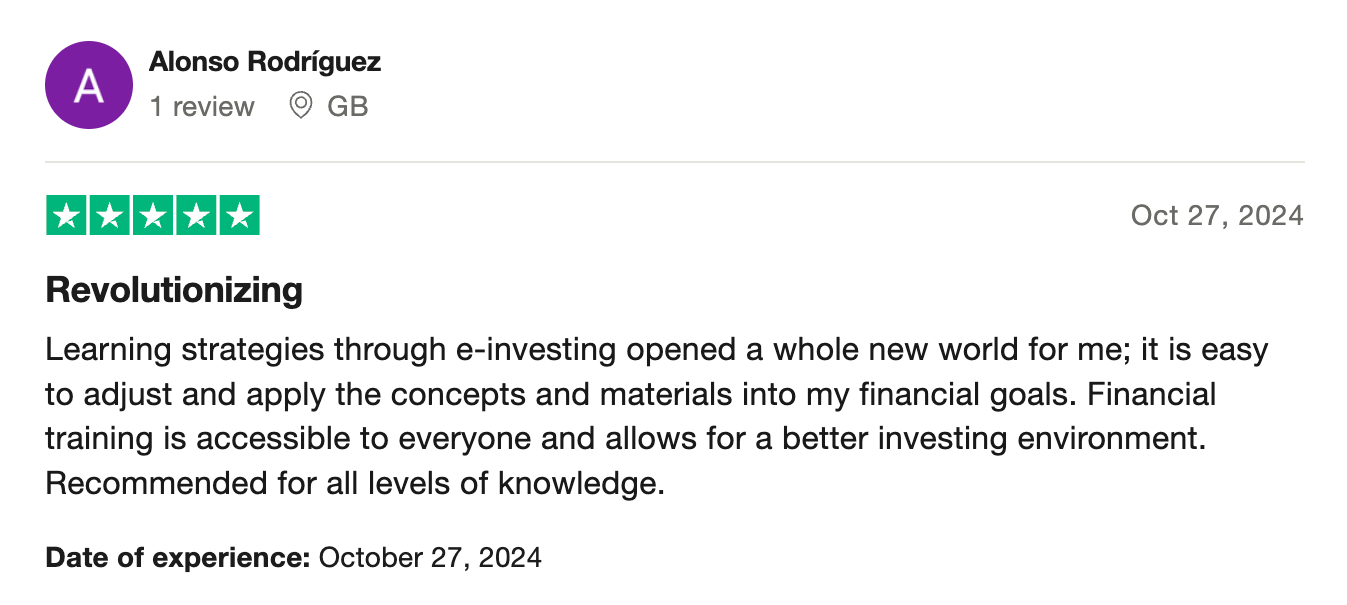Click the 'October 27, 2024' experience date
1347x605 pixels.
(x=430, y=557)
